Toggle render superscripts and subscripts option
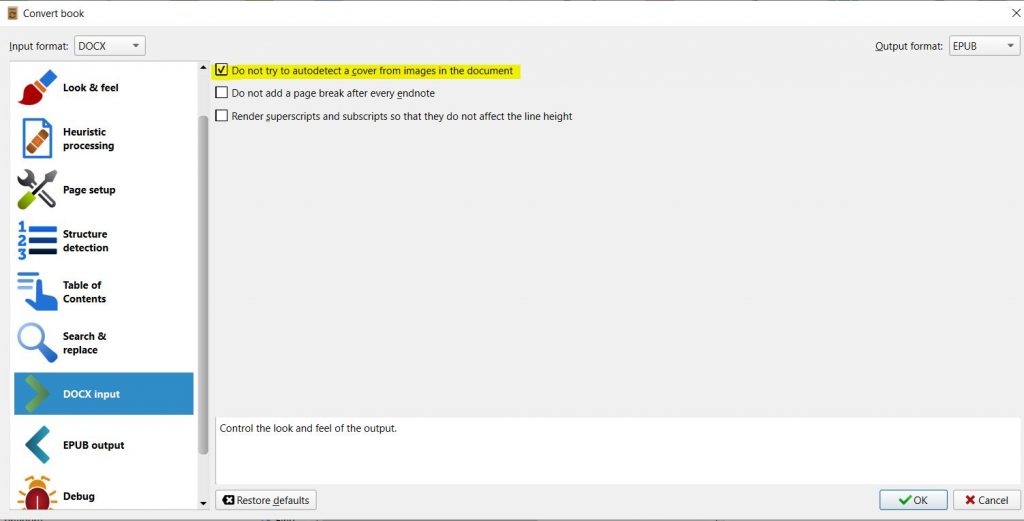The image size is (1024, 521). pos(222,116)
